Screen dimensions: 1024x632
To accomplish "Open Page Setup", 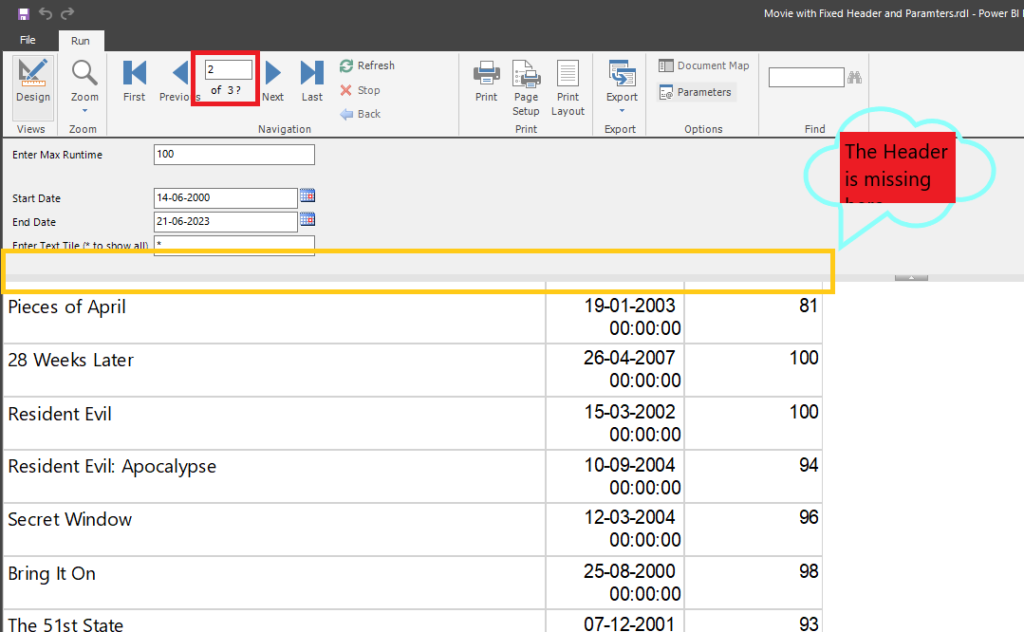I will coord(526,88).
